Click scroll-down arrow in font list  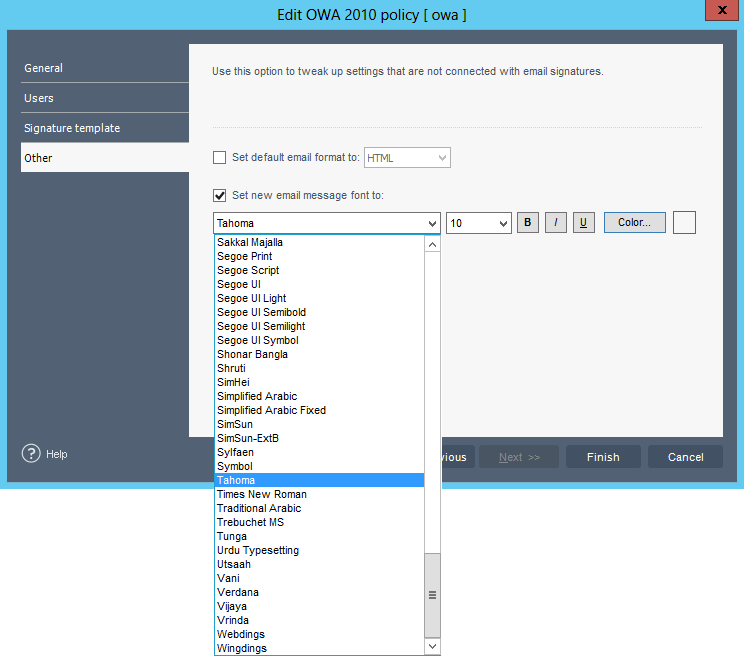click(432, 646)
